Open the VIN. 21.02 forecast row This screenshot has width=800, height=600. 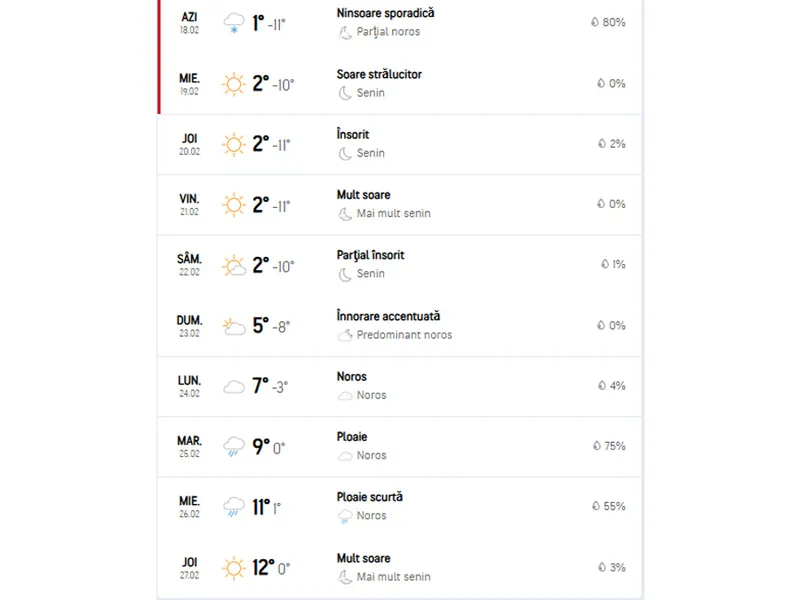(399, 205)
